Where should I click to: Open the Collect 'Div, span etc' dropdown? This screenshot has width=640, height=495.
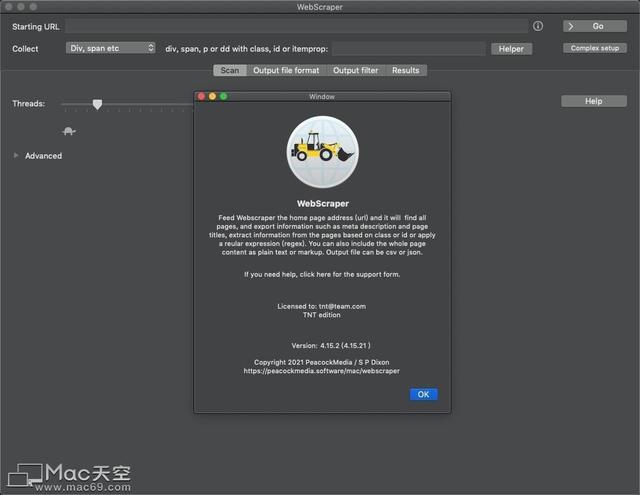(110, 48)
